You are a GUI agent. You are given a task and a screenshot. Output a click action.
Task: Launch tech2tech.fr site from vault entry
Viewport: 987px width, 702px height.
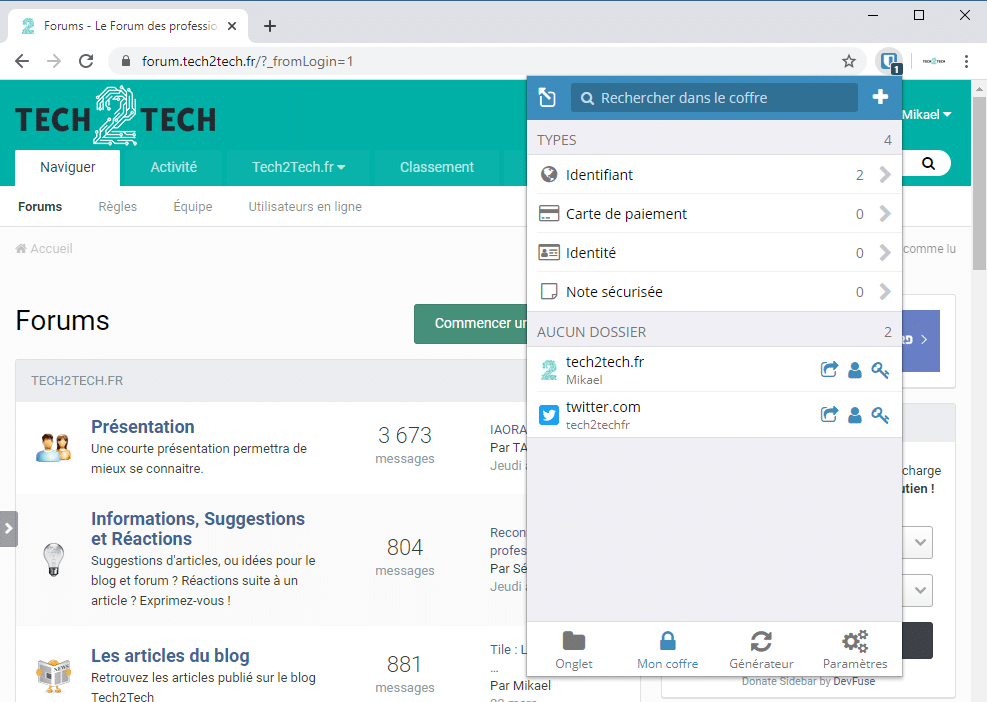click(x=829, y=370)
